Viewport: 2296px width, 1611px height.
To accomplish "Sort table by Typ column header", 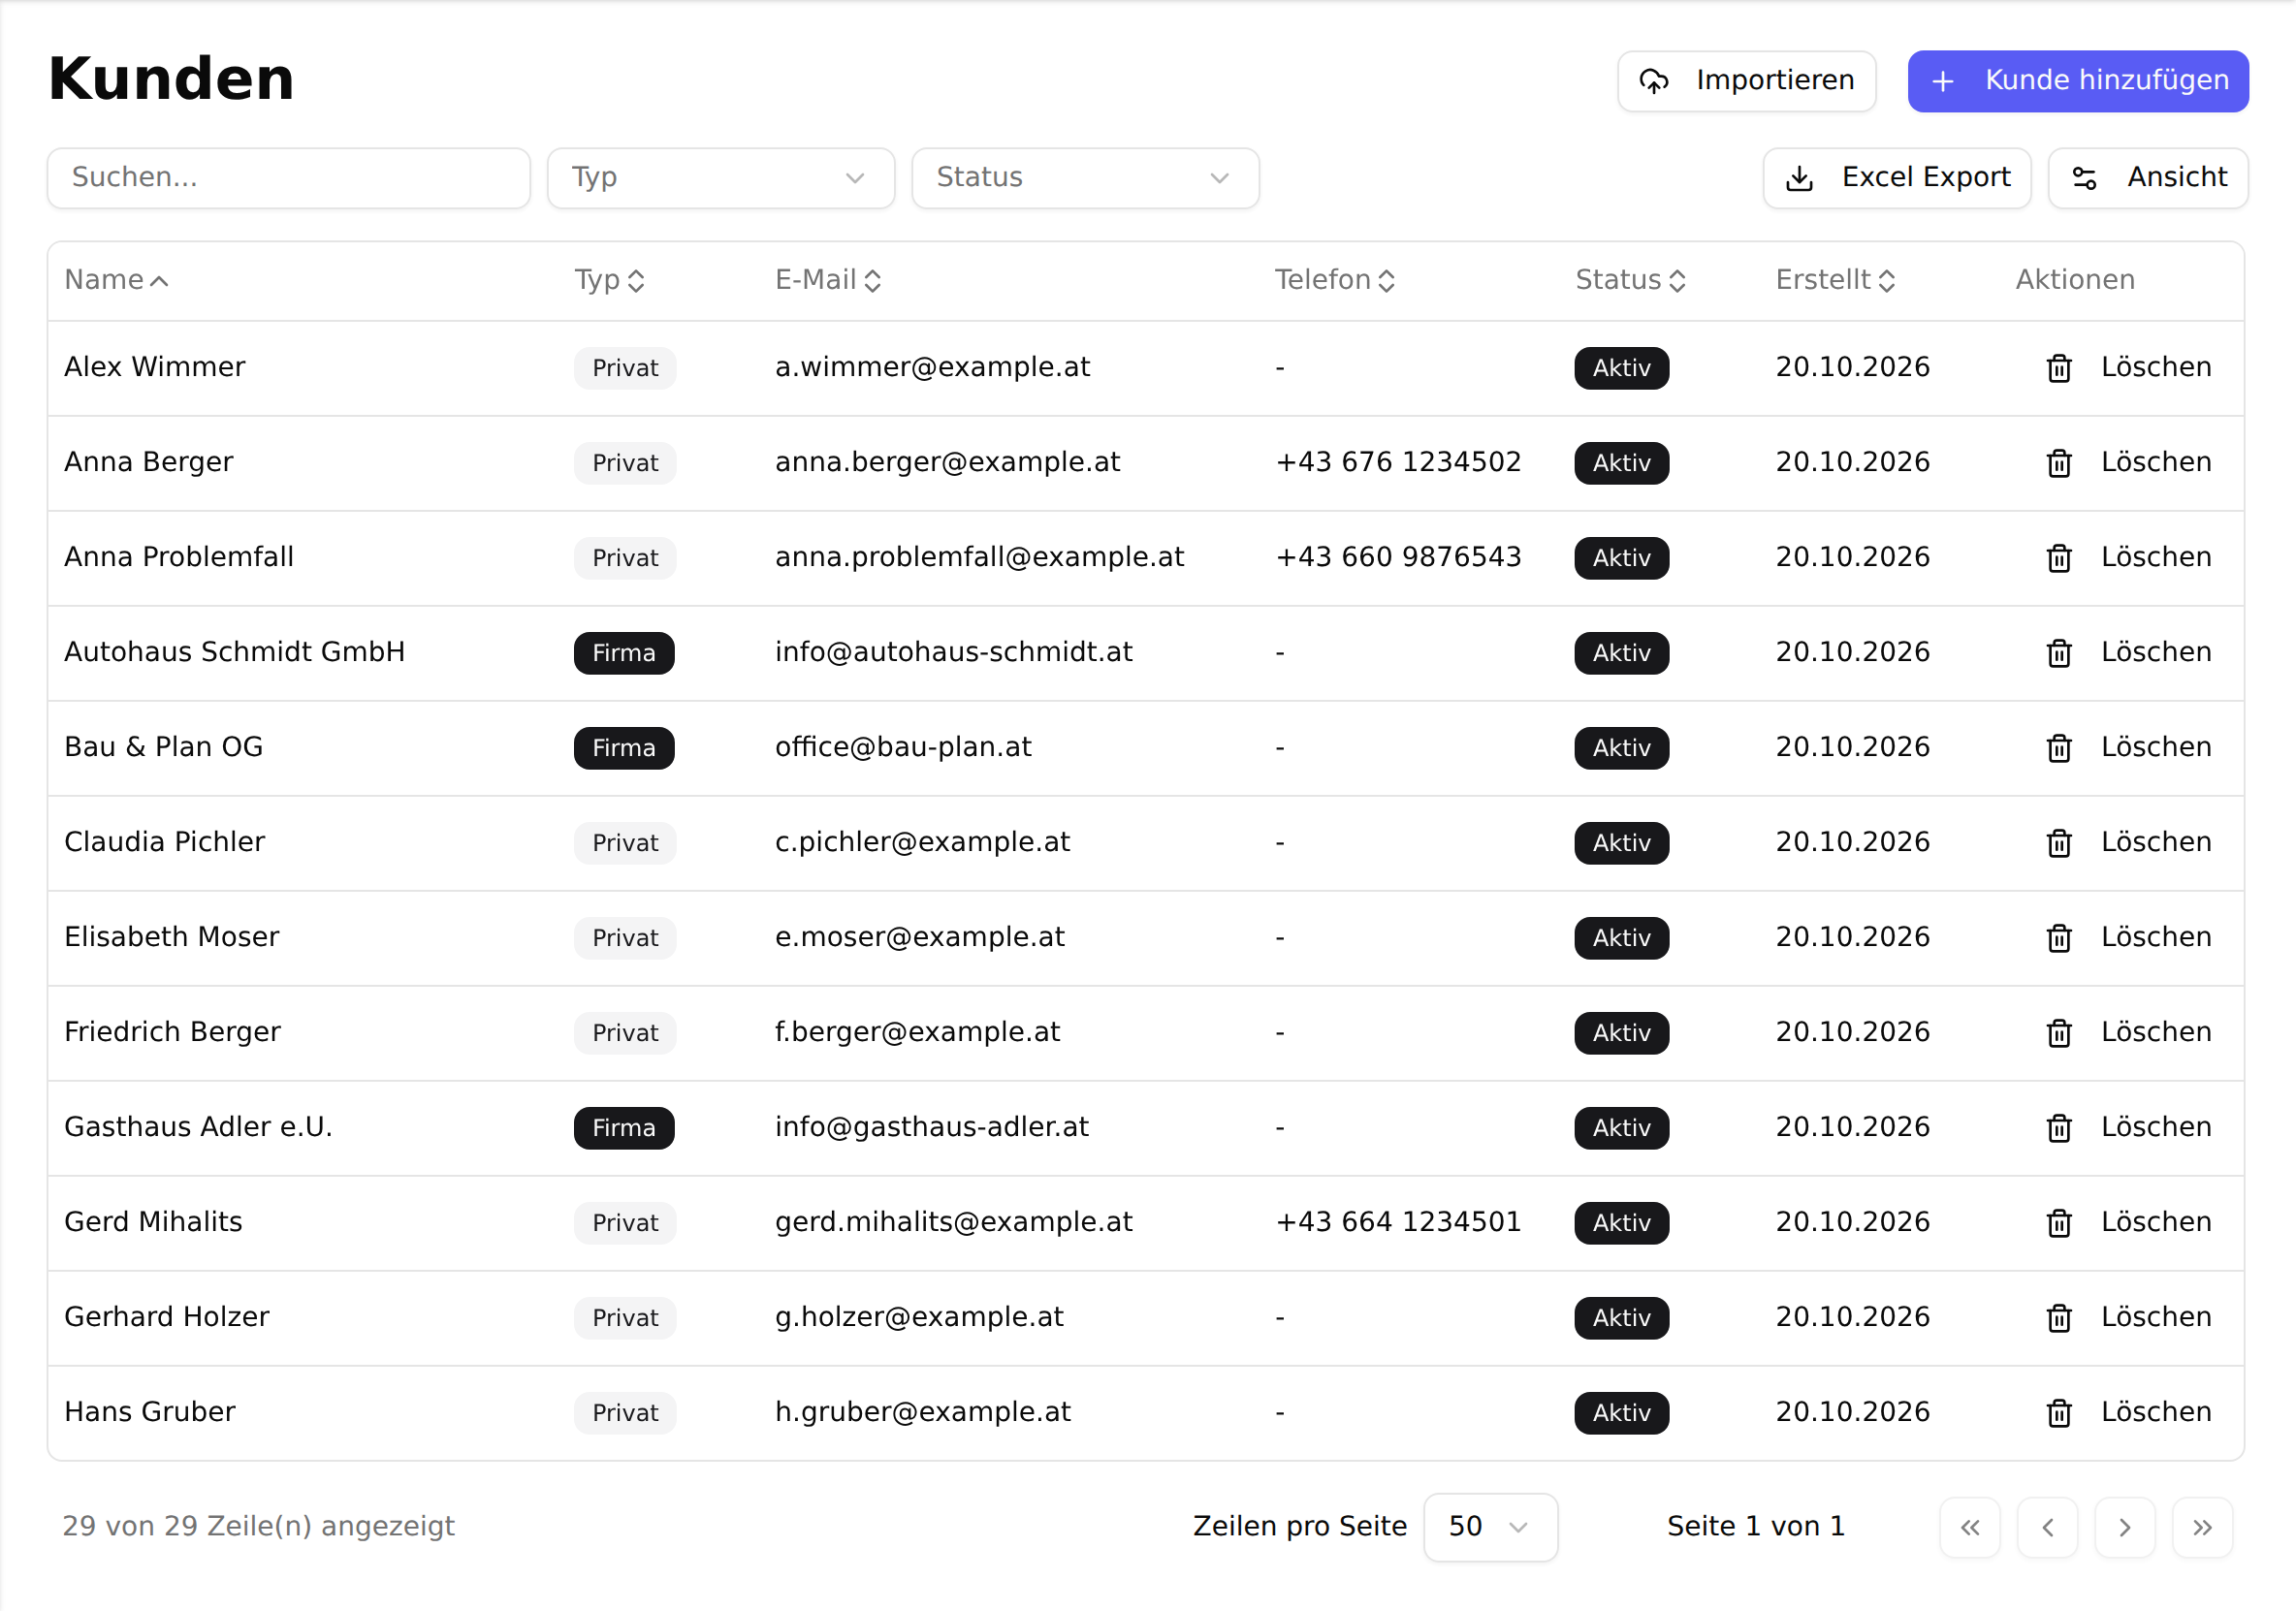I will pos(609,280).
